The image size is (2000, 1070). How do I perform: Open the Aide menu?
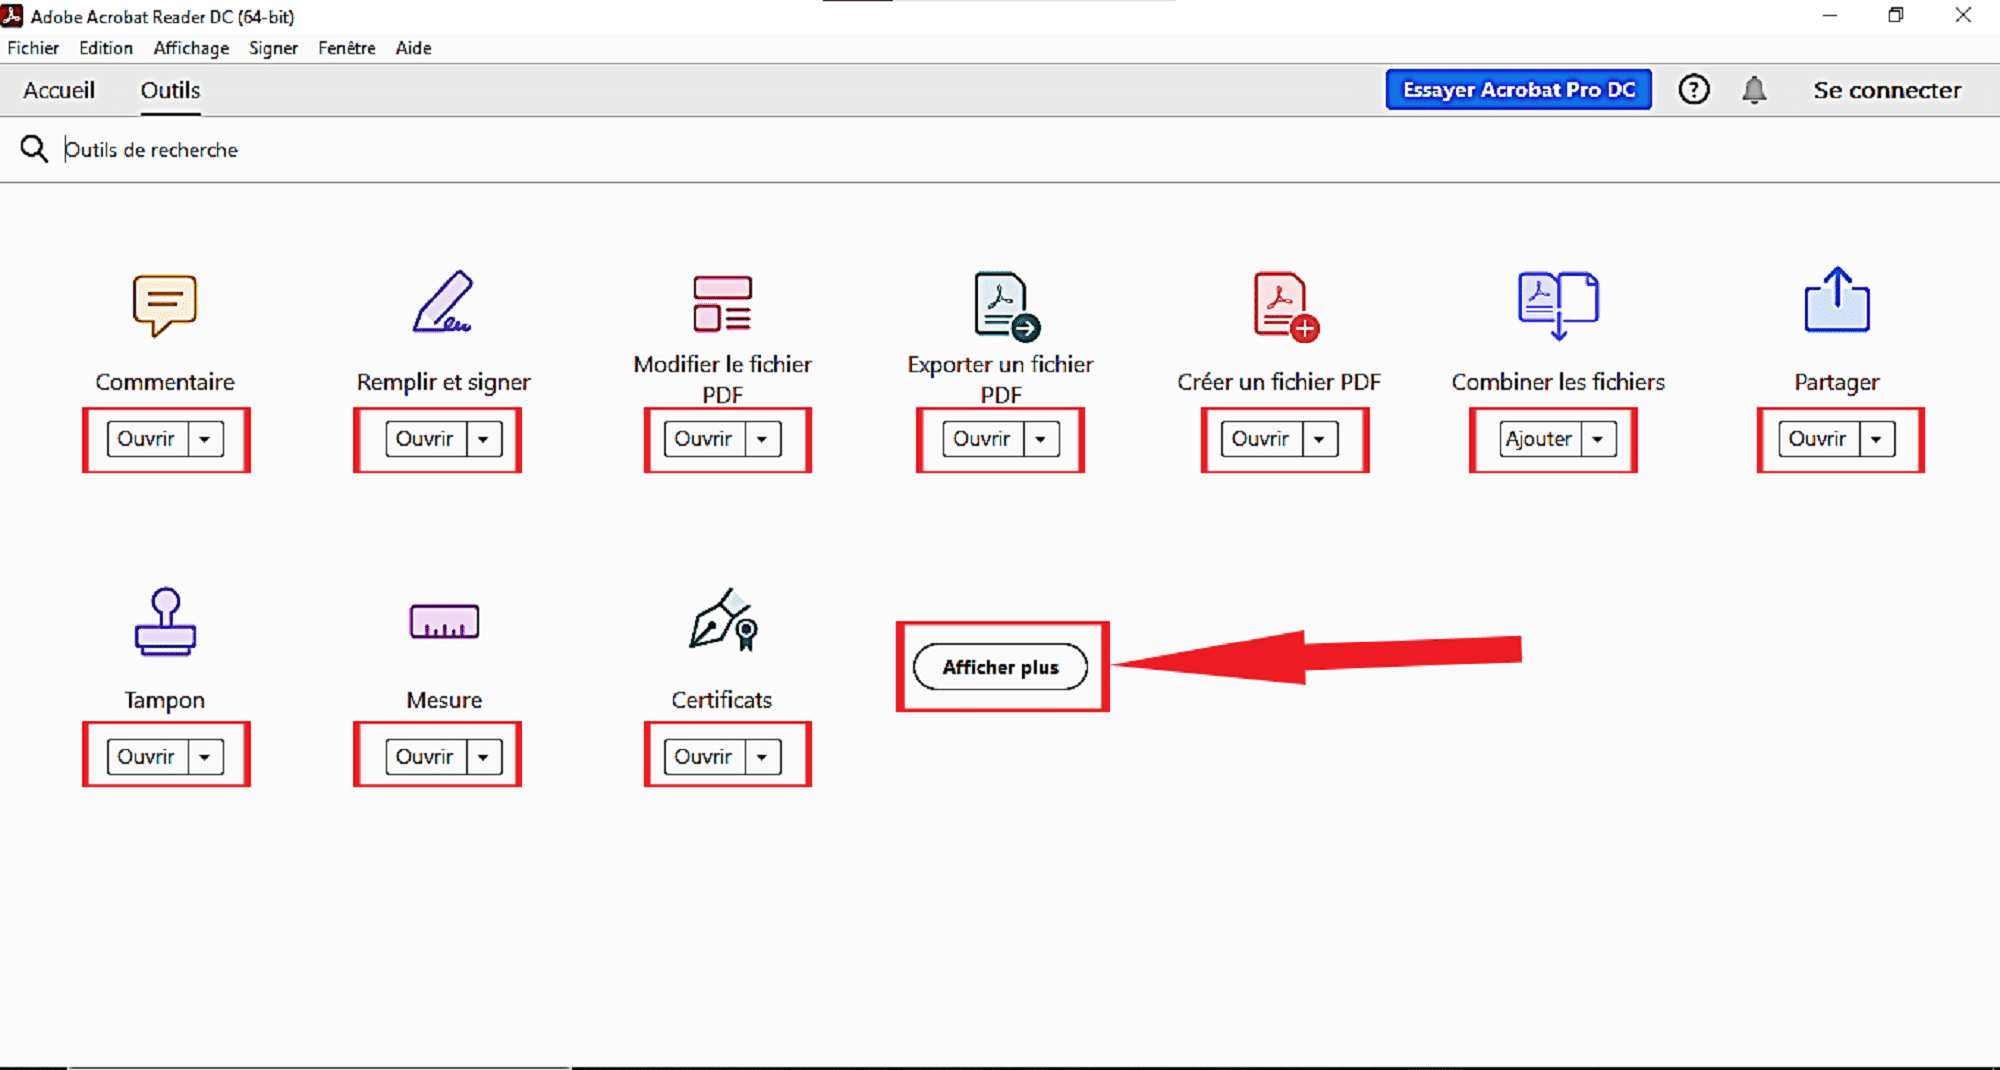(x=413, y=48)
